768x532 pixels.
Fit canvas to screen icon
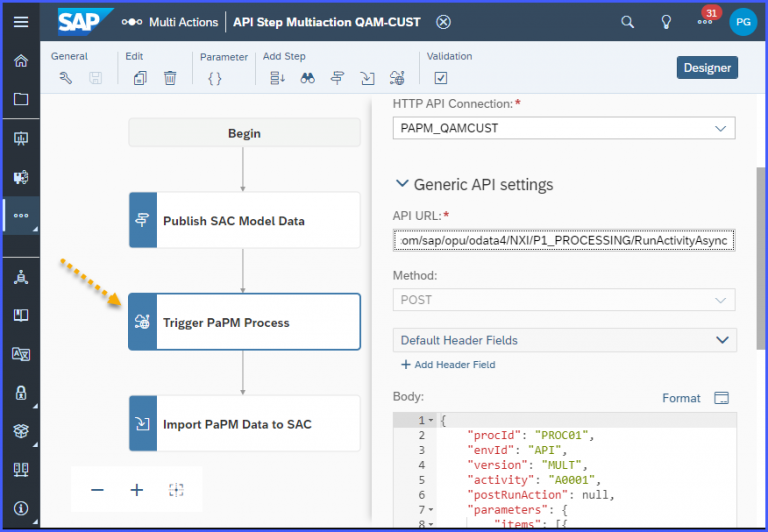click(x=176, y=490)
